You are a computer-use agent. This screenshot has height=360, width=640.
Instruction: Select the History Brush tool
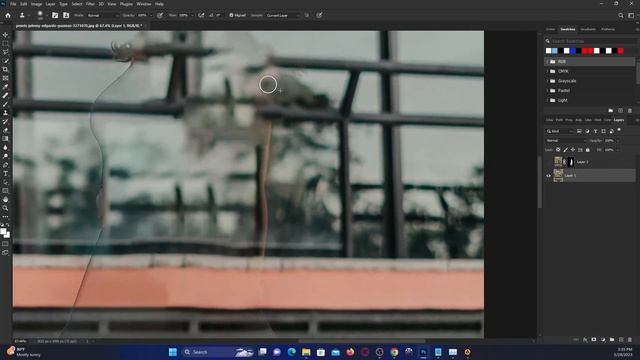click(x=5, y=121)
